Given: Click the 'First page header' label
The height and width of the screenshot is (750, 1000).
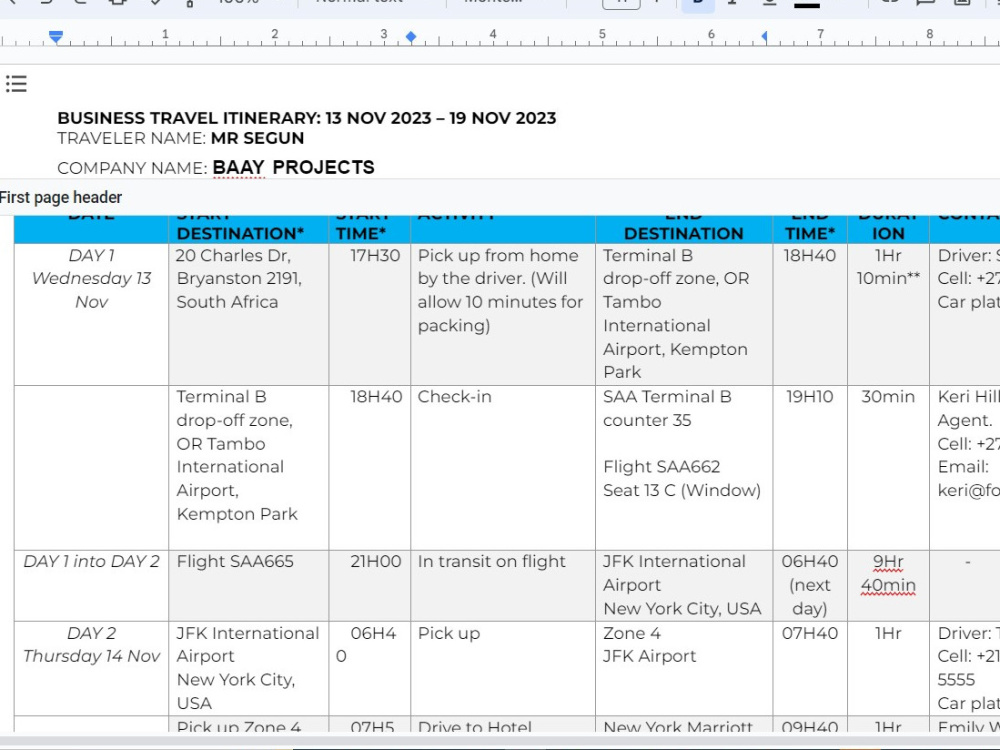Looking at the screenshot, I should (61, 197).
